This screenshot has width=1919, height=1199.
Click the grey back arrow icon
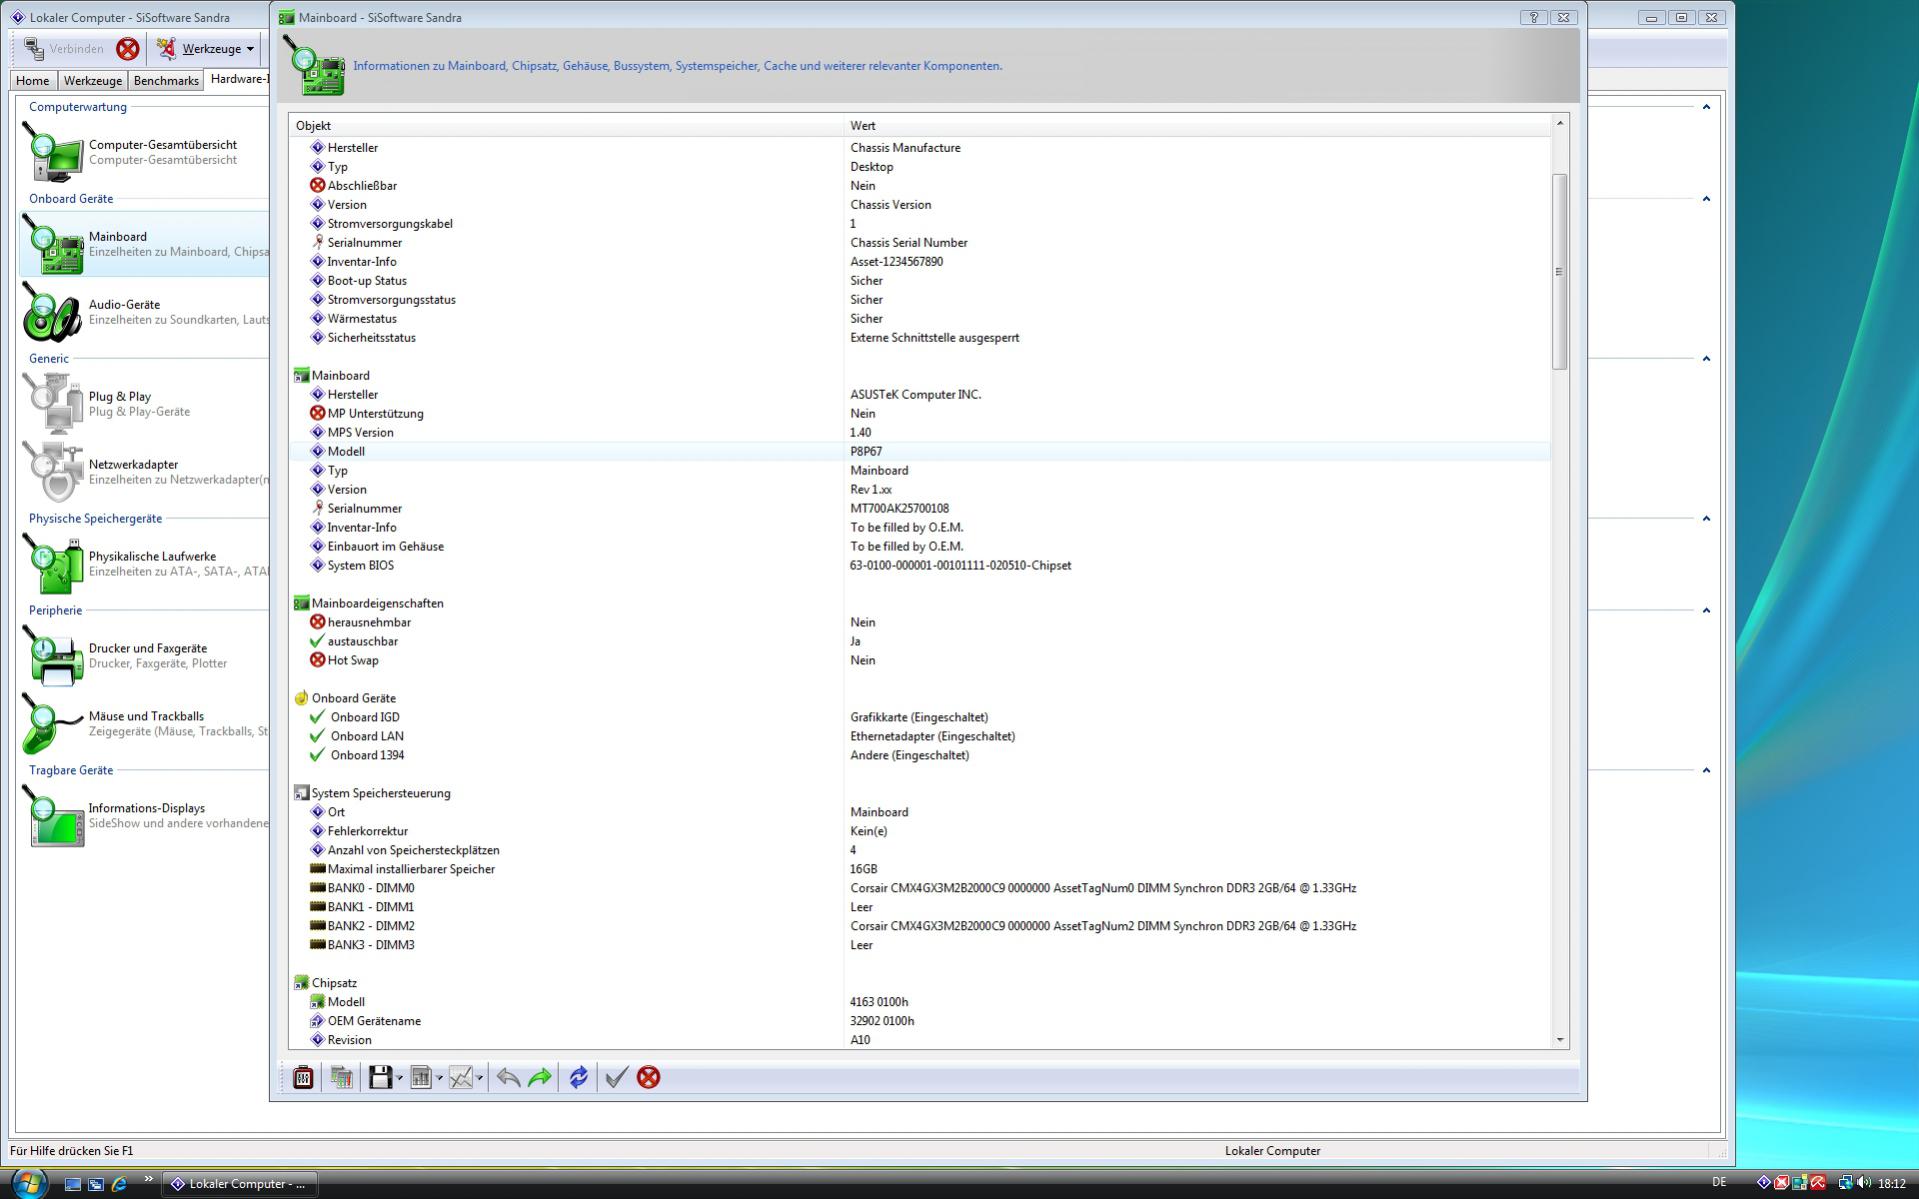[x=508, y=1077]
